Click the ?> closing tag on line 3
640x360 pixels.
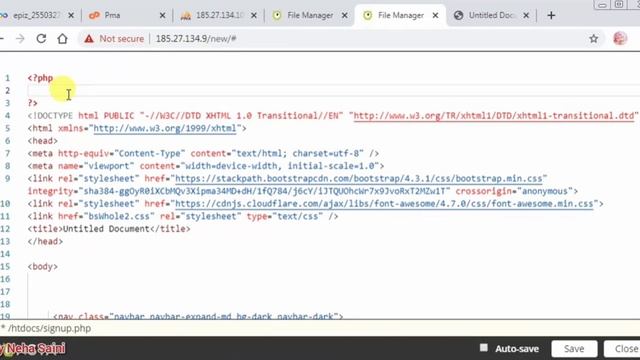pos(33,103)
